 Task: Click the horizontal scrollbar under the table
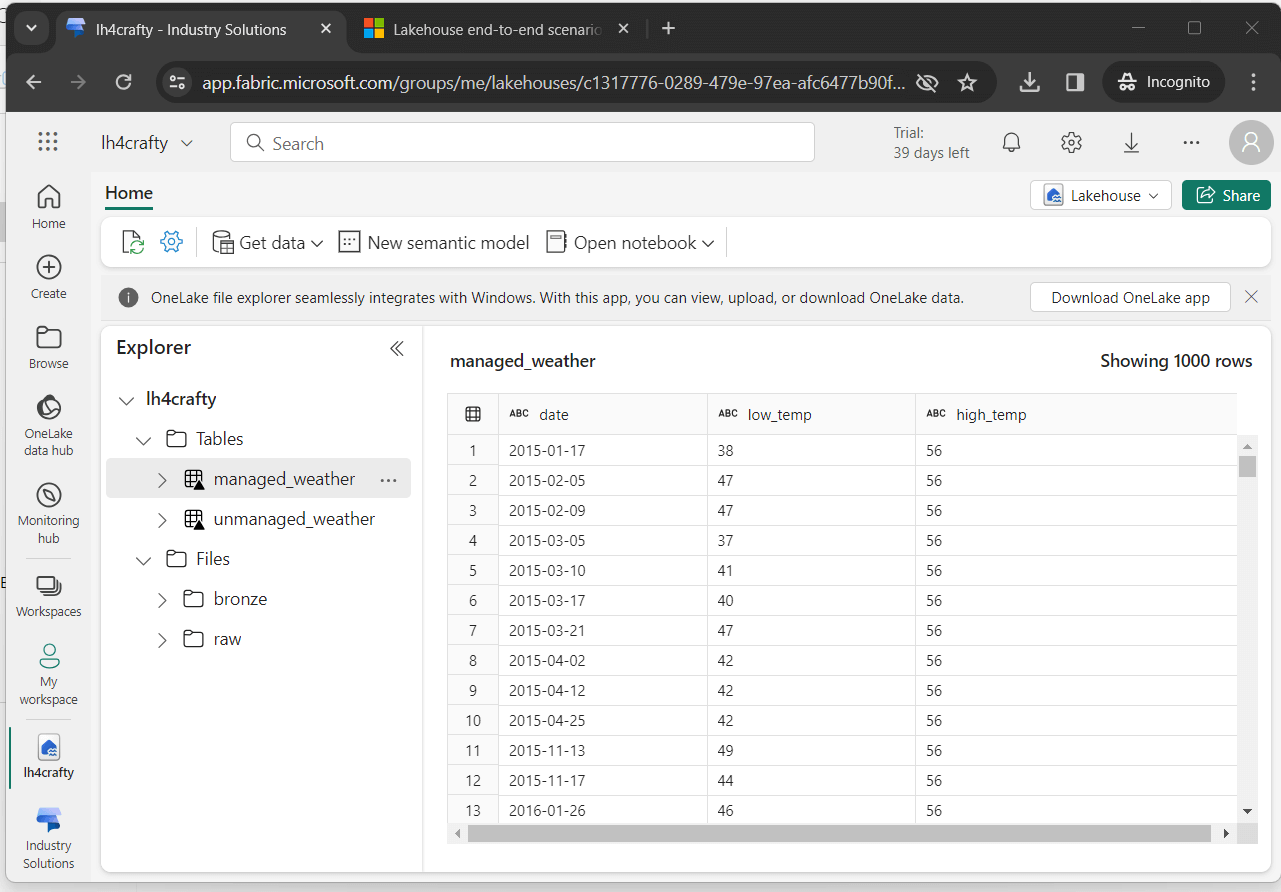tap(838, 833)
